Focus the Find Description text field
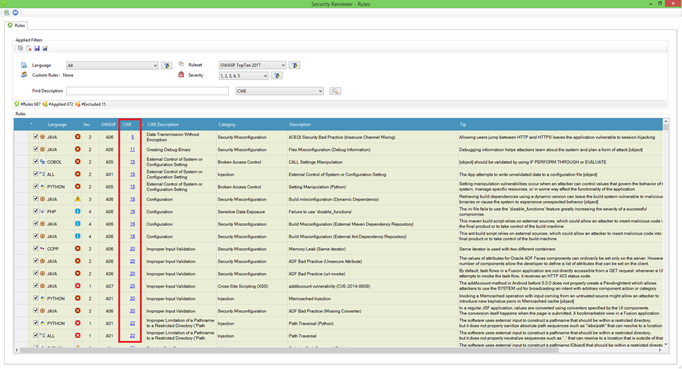 pyautogui.click(x=147, y=91)
